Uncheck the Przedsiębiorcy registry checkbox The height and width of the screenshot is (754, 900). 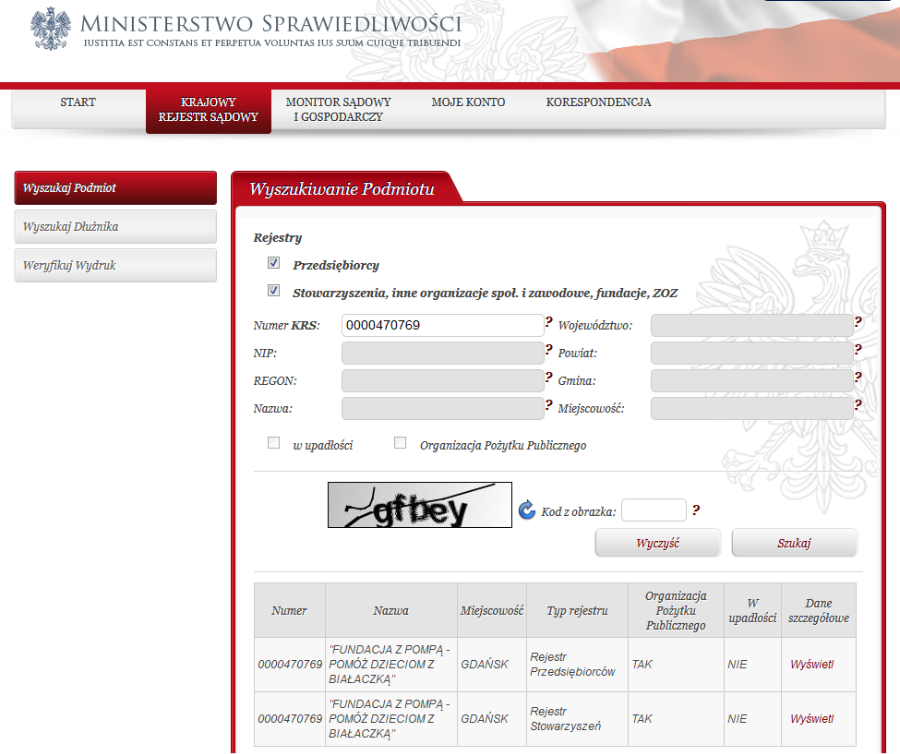pos(274,263)
